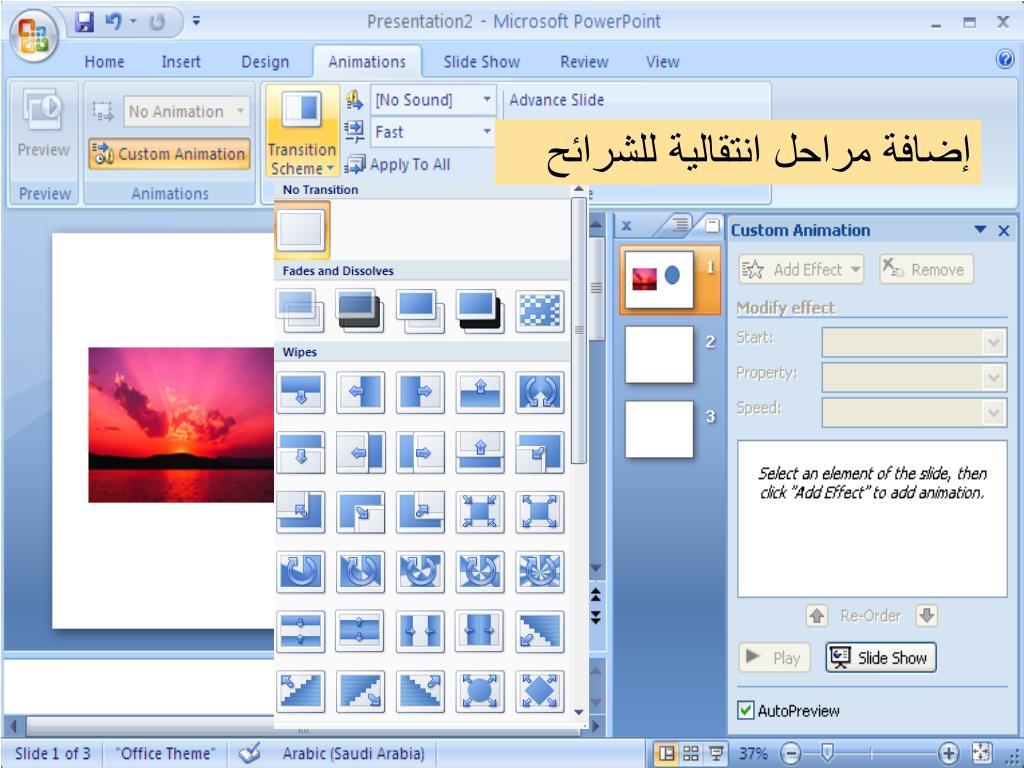Viewport: 1024px width, 768px height.
Task: Choose the Box In transition icon
Action: tap(480, 511)
